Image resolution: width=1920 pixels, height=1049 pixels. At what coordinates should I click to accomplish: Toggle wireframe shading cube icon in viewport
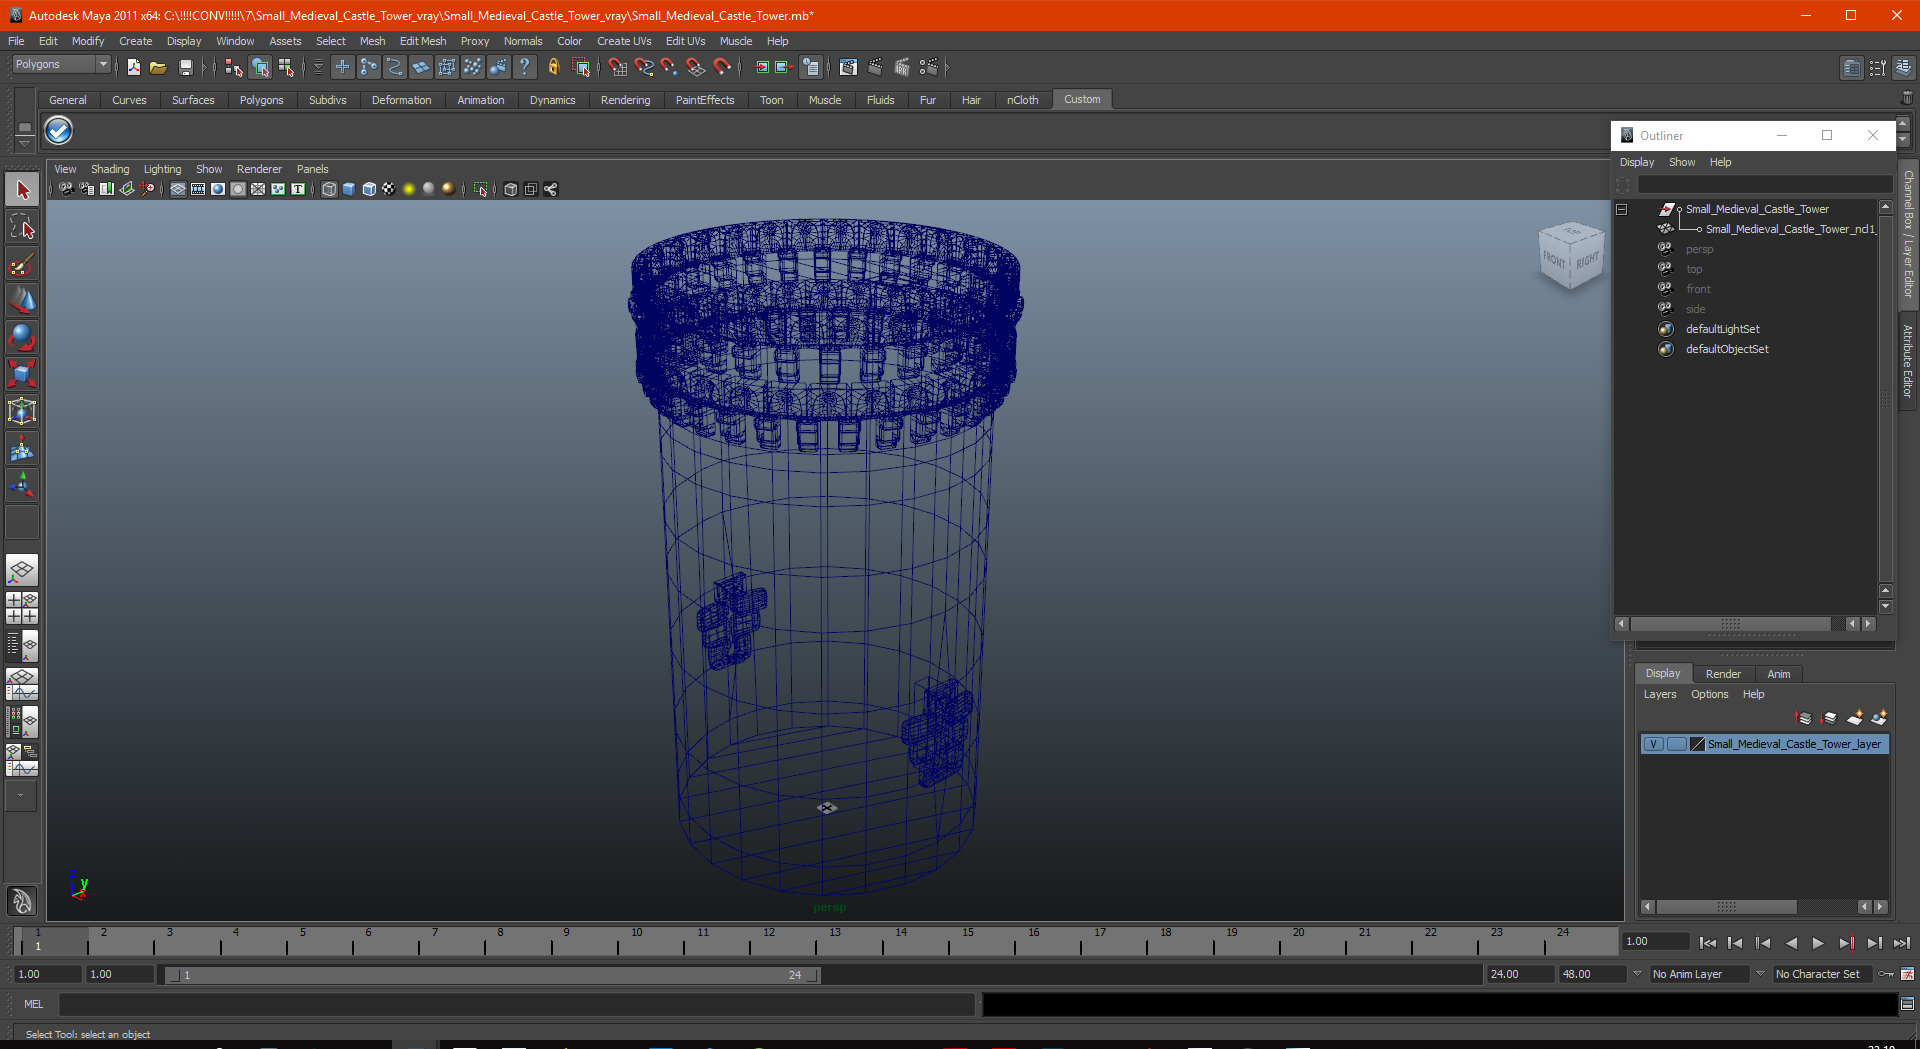pyautogui.click(x=329, y=189)
